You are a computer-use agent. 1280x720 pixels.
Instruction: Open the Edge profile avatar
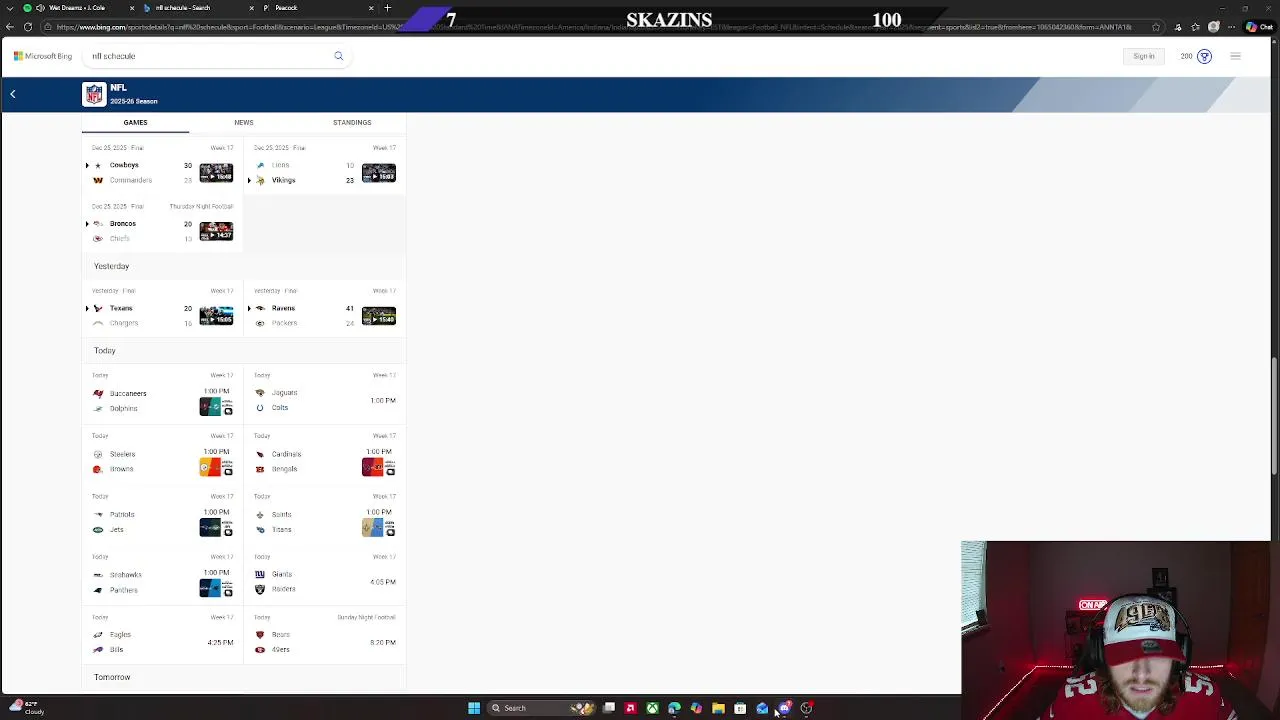pyautogui.click(x=1214, y=27)
